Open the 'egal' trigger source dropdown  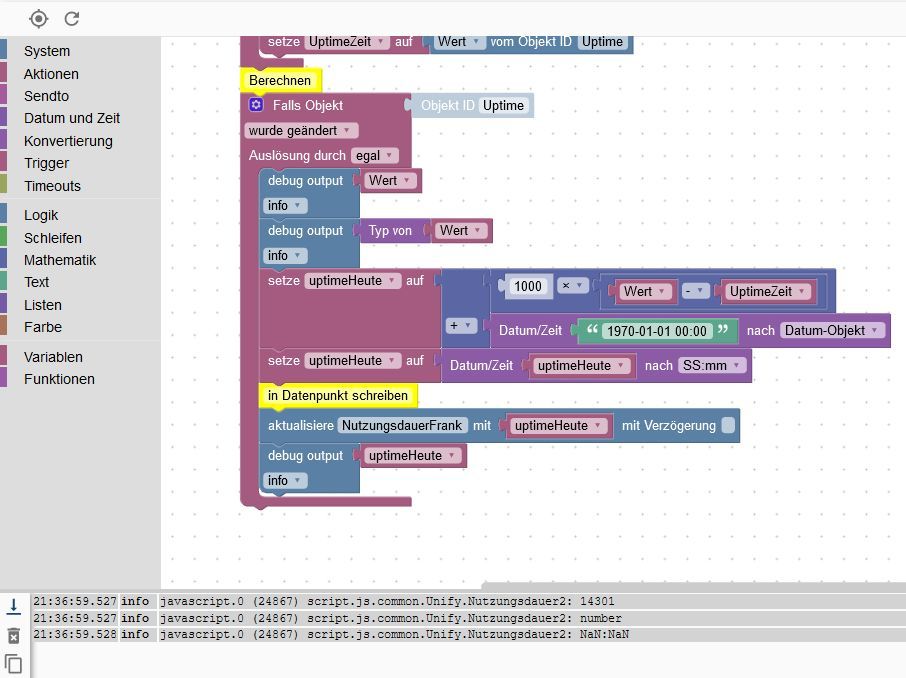374,155
